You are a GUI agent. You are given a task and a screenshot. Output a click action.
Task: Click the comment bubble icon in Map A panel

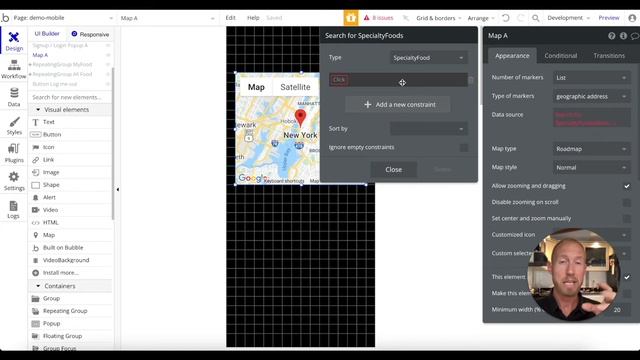pos(635,36)
